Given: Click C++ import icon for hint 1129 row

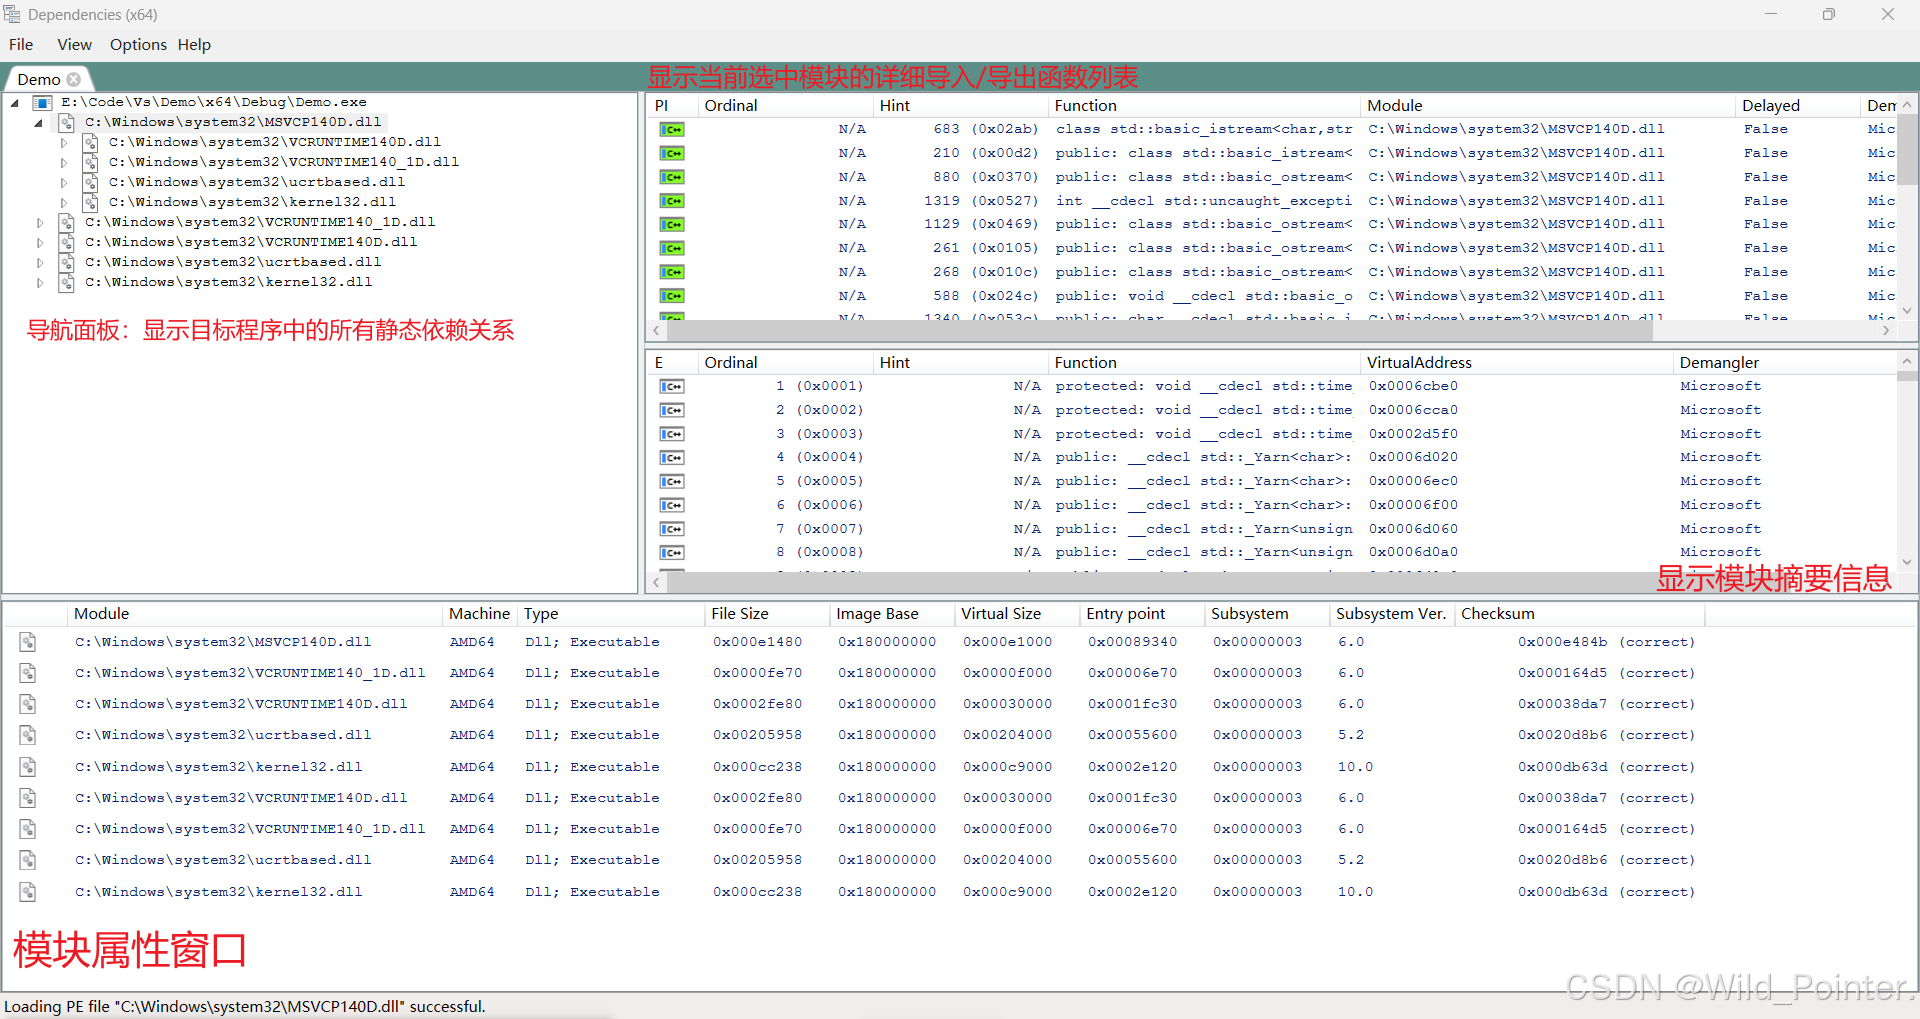Looking at the screenshot, I should coord(672,224).
